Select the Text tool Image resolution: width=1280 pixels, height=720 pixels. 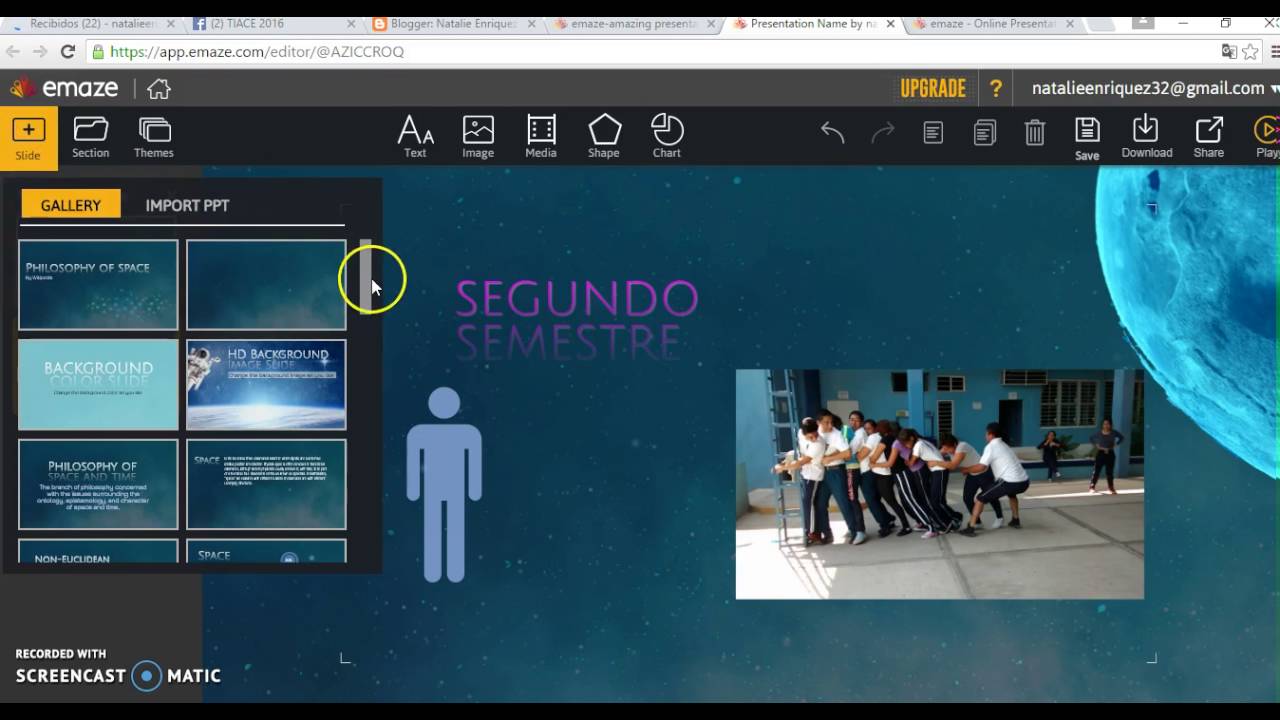415,137
